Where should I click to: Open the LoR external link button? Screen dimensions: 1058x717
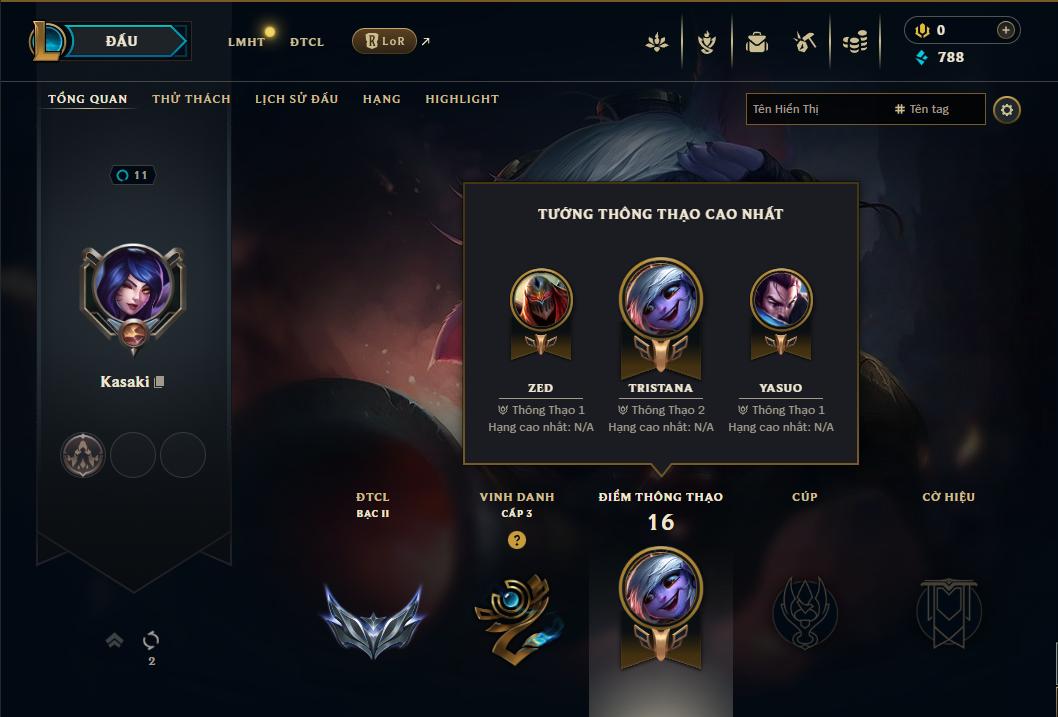click(385, 41)
